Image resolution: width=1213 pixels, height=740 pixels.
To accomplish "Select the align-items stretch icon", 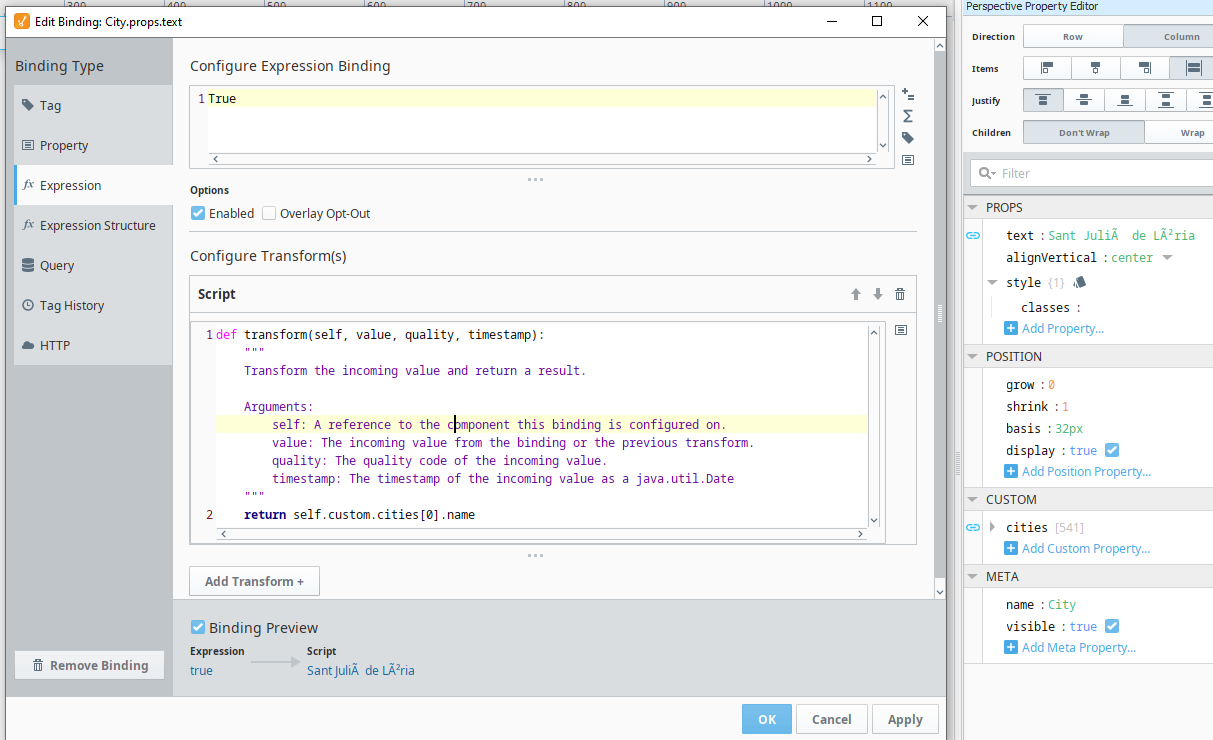I will (1192, 69).
